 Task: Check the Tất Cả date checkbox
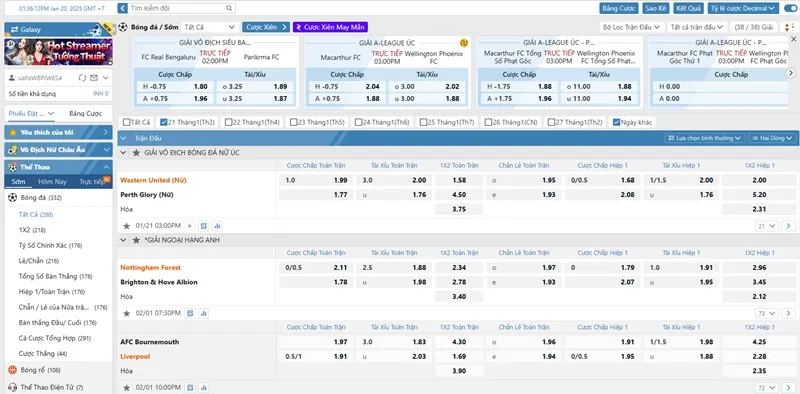[x=127, y=122]
